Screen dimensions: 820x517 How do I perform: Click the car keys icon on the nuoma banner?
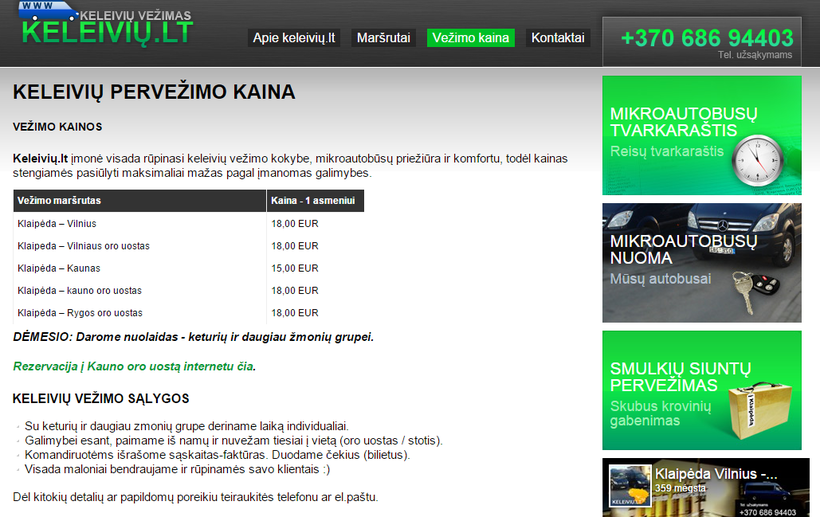[755, 291]
